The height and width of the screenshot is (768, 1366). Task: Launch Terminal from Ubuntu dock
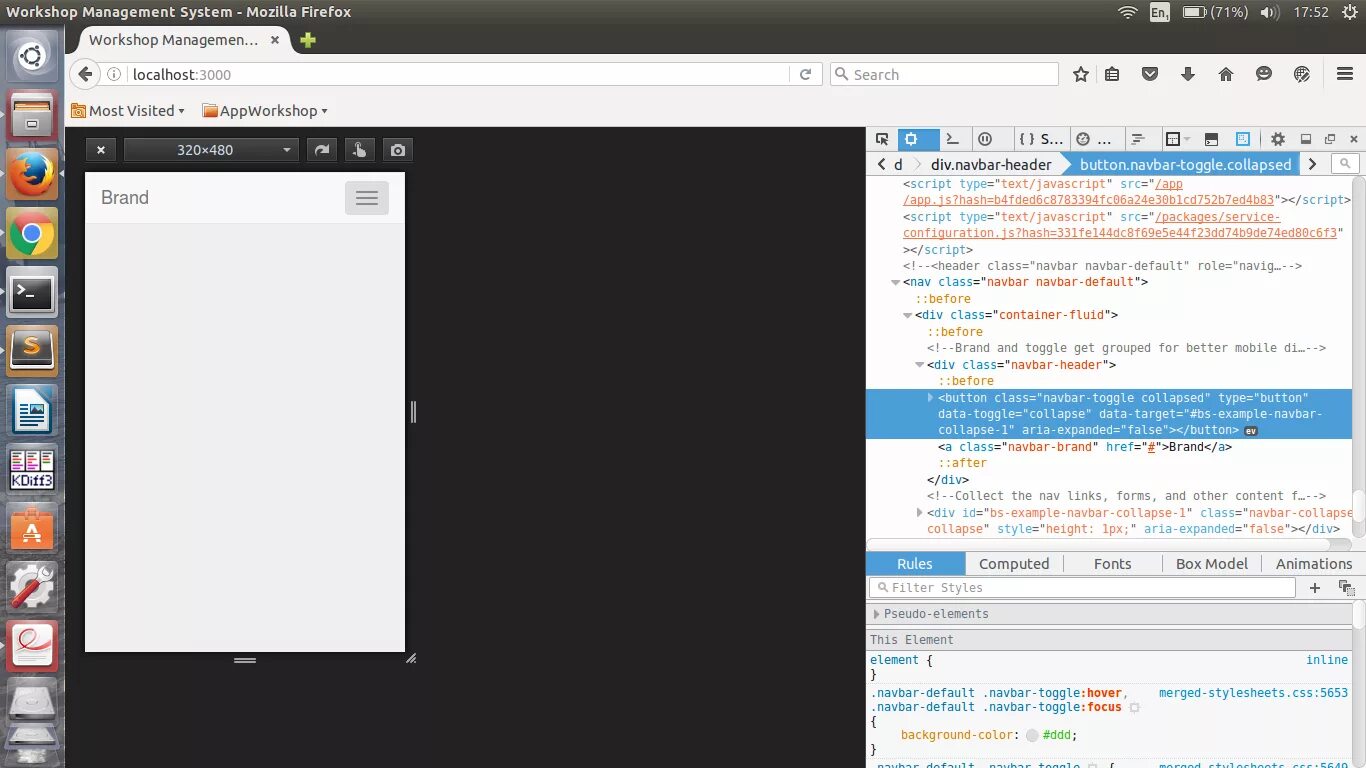32,293
